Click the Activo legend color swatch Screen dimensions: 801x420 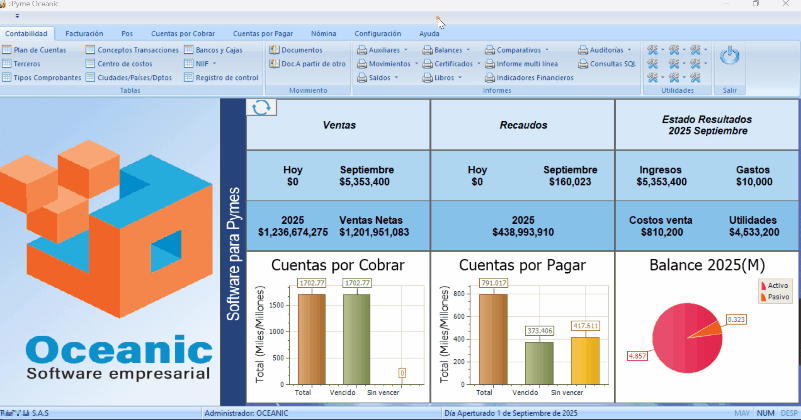764,286
